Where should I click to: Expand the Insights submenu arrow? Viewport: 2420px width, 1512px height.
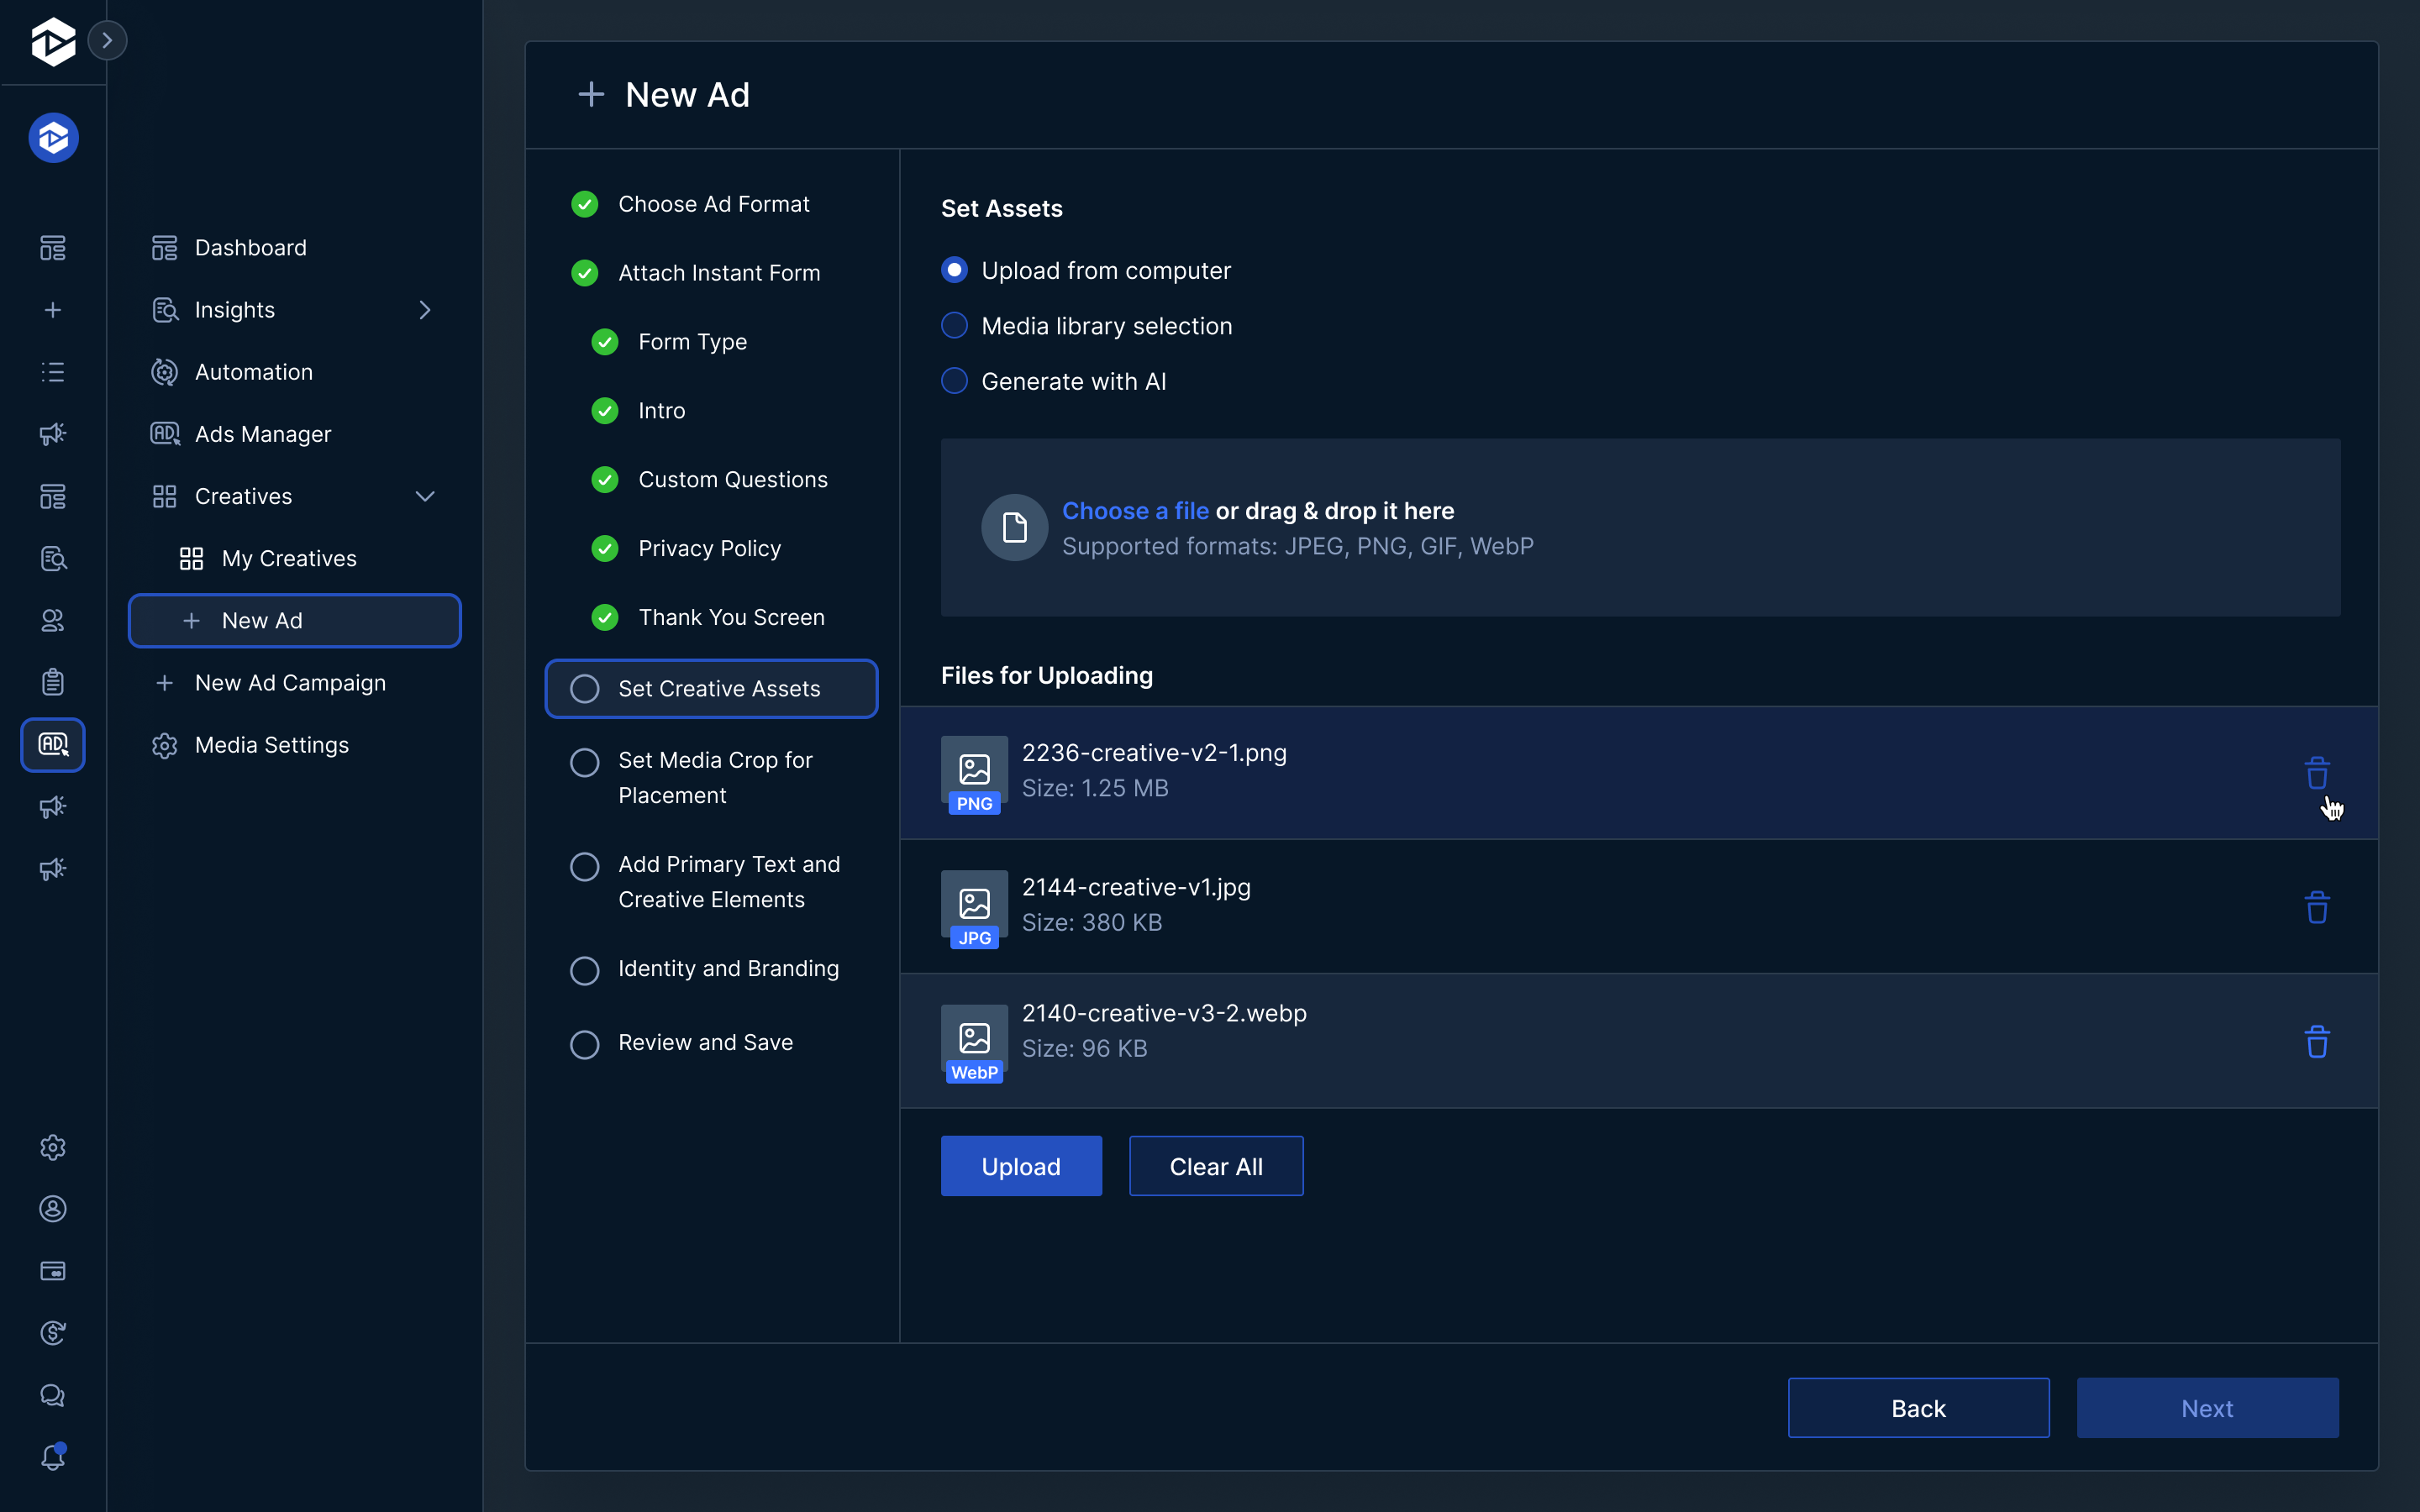tap(425, 310)
